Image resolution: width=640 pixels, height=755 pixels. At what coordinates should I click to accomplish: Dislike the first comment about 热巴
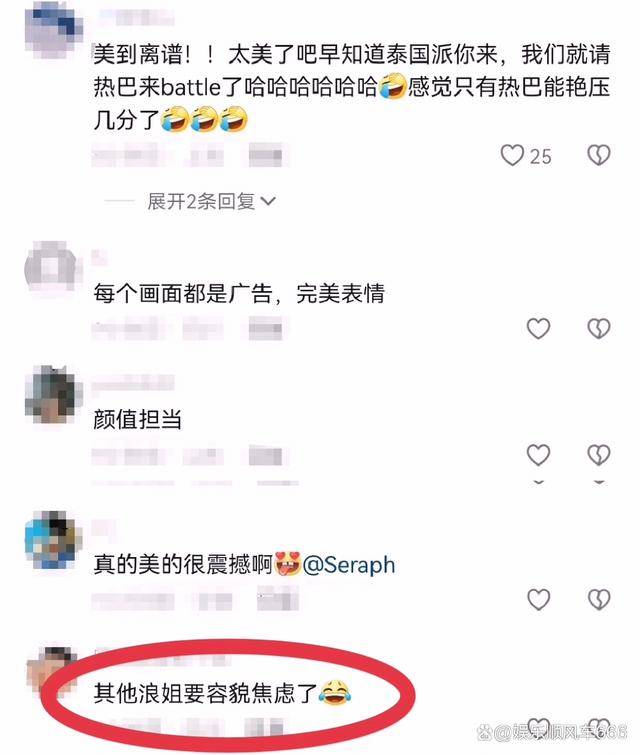(x=599, y=156)
